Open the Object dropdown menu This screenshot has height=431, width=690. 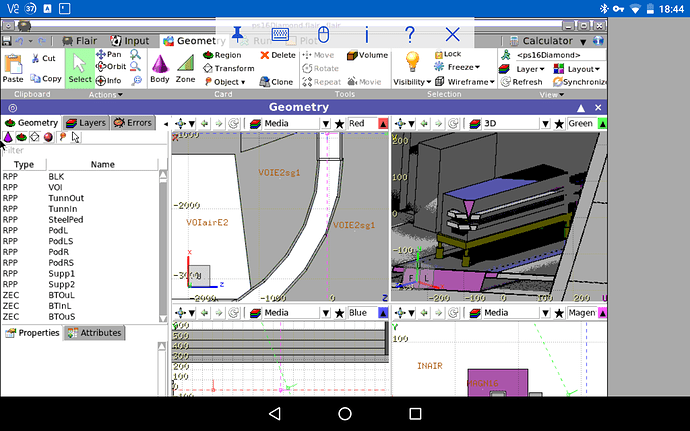coord(224,82)
